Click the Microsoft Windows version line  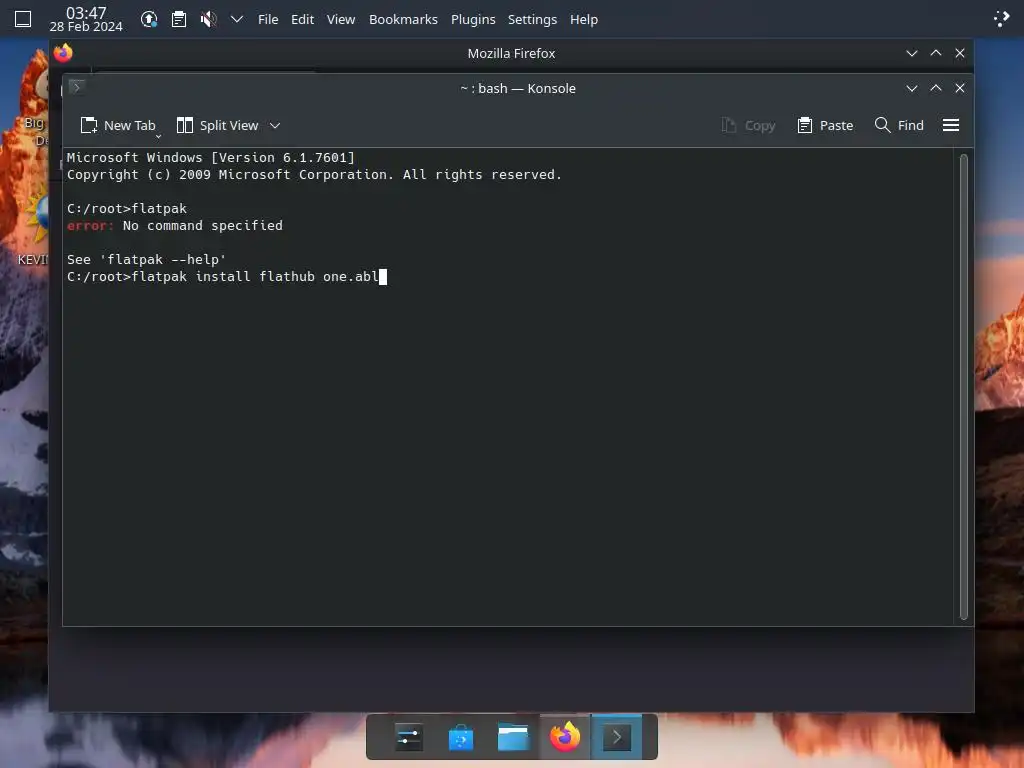point(210,157)
